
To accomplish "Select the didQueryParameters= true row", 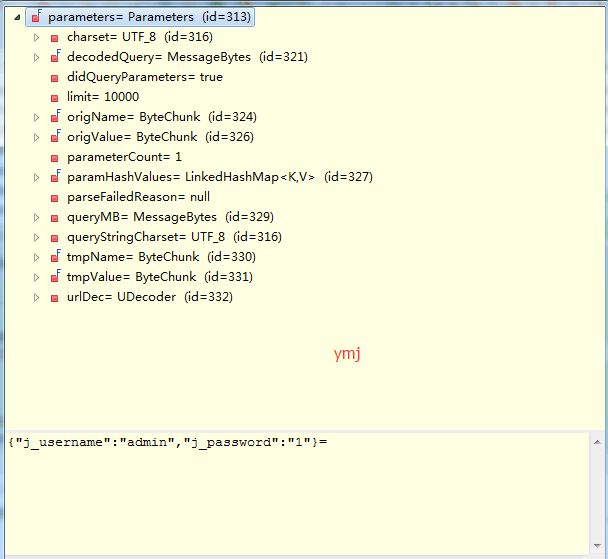I will click(145, 77).
